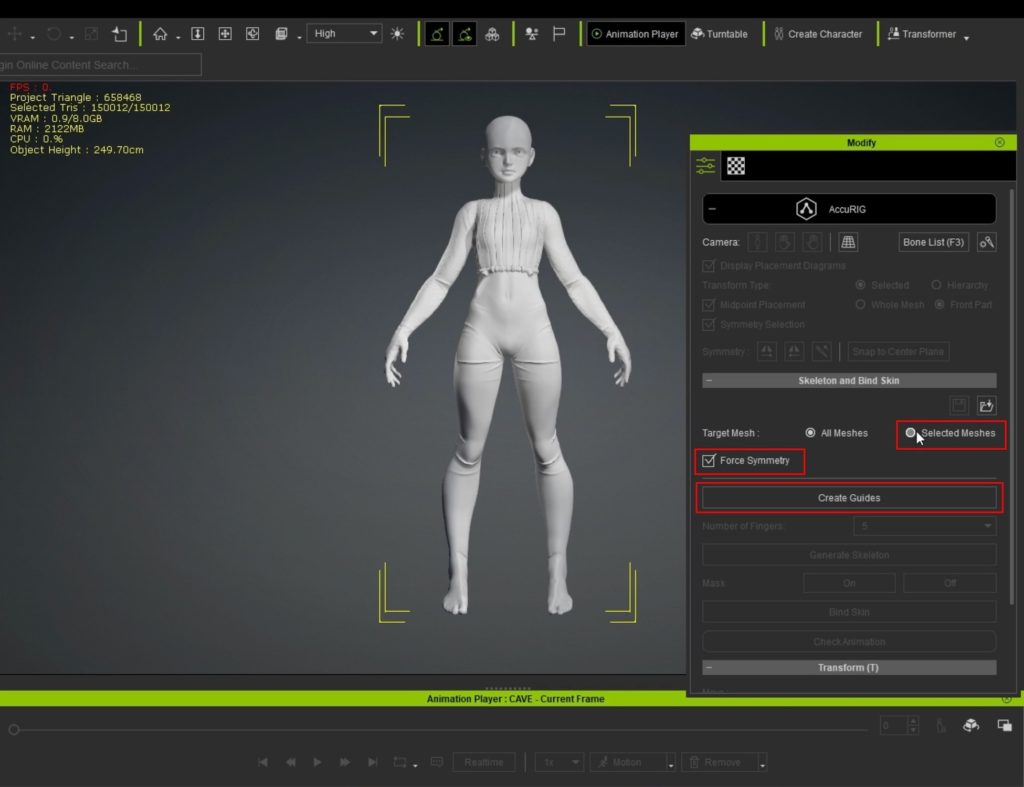1024x787 pixels.
Task: Click the sliders Modify tab icon
Action: pyautogui.click(x=706, y=166)
